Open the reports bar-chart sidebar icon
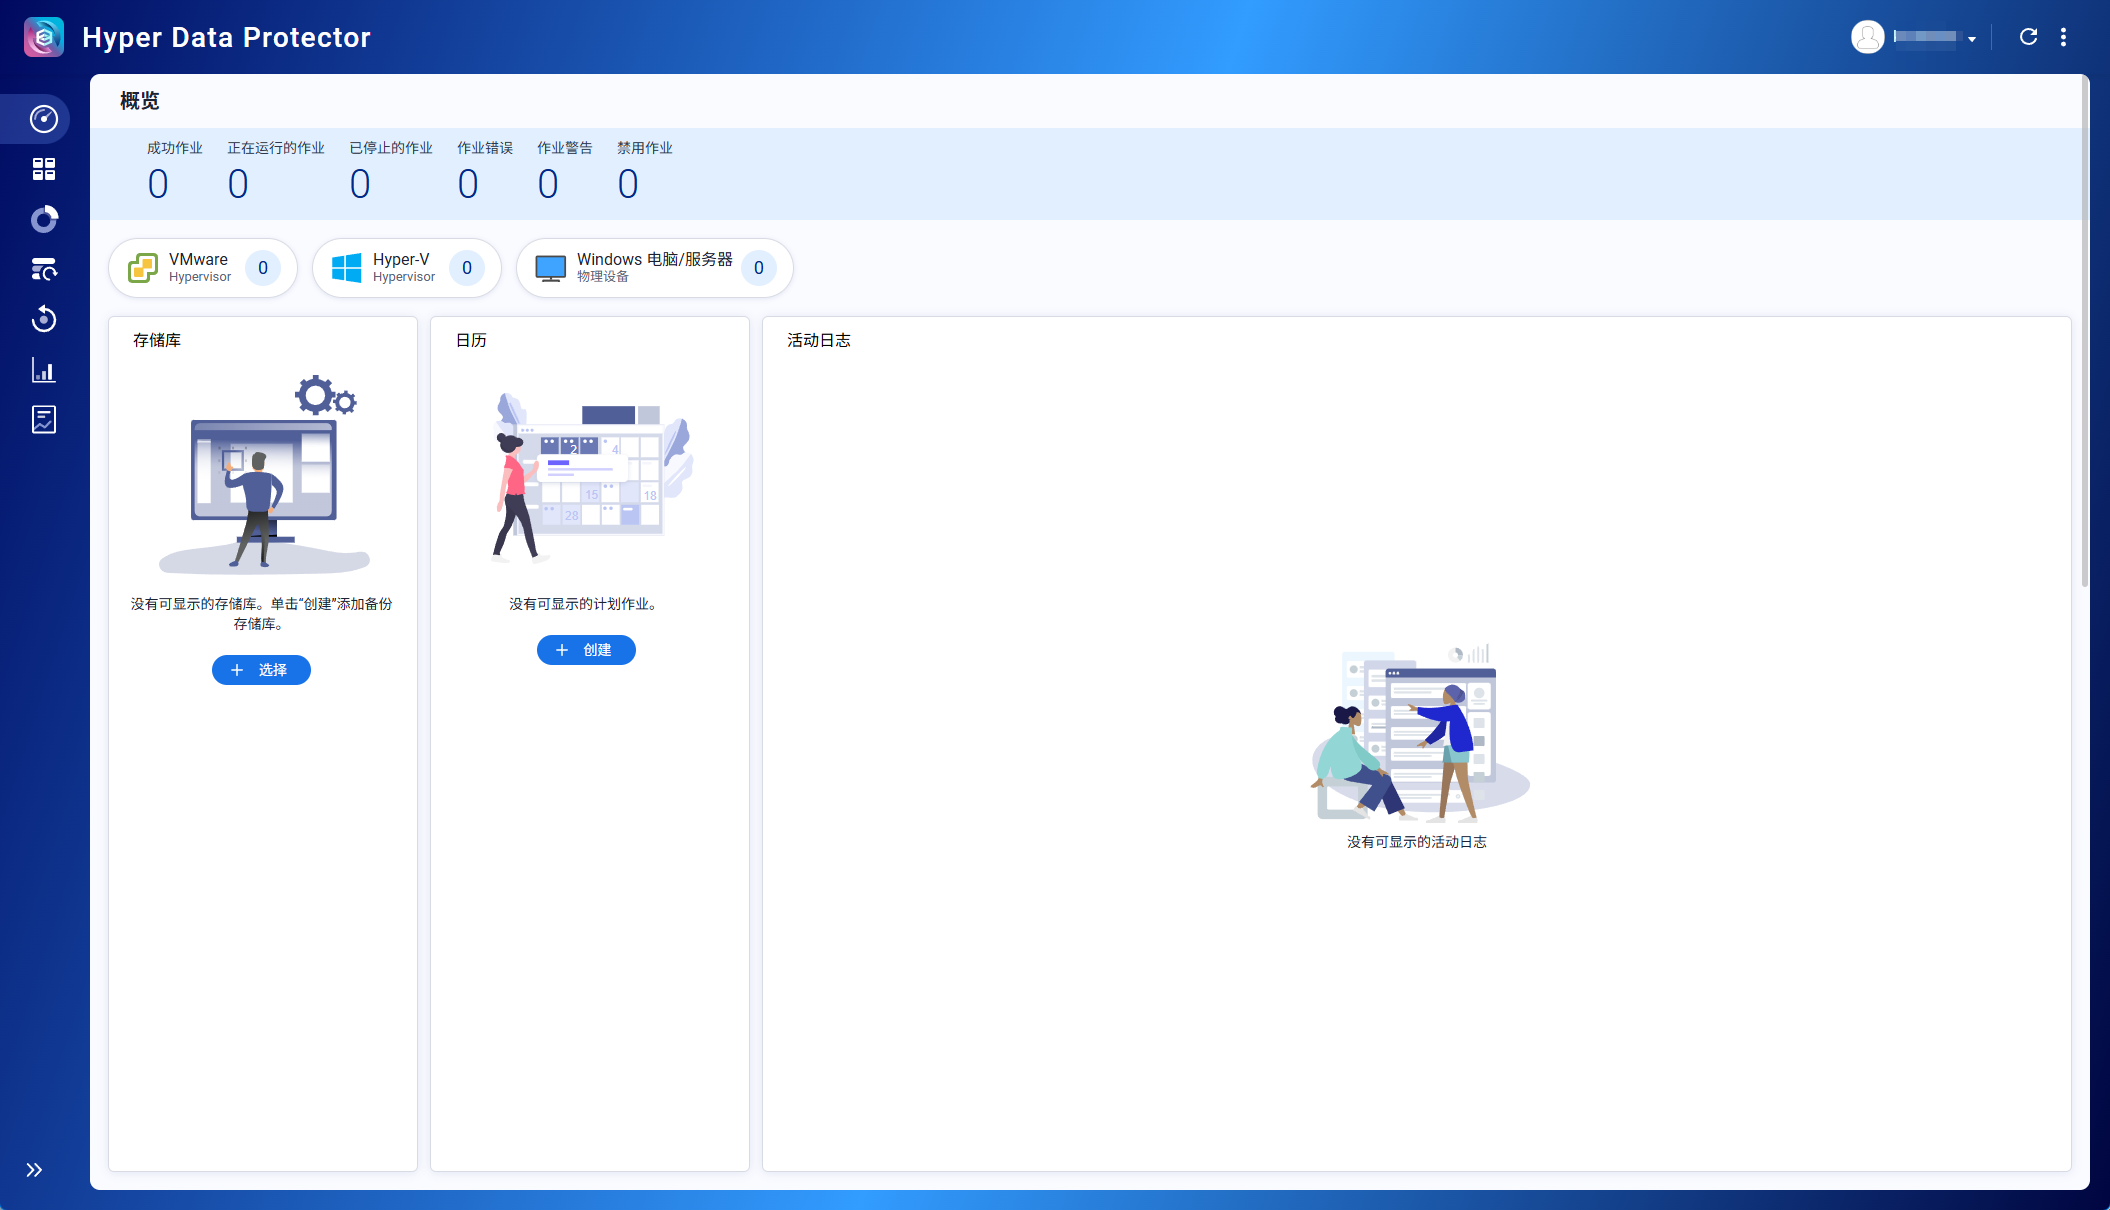2110x1210 pixels. pos(43,370)
